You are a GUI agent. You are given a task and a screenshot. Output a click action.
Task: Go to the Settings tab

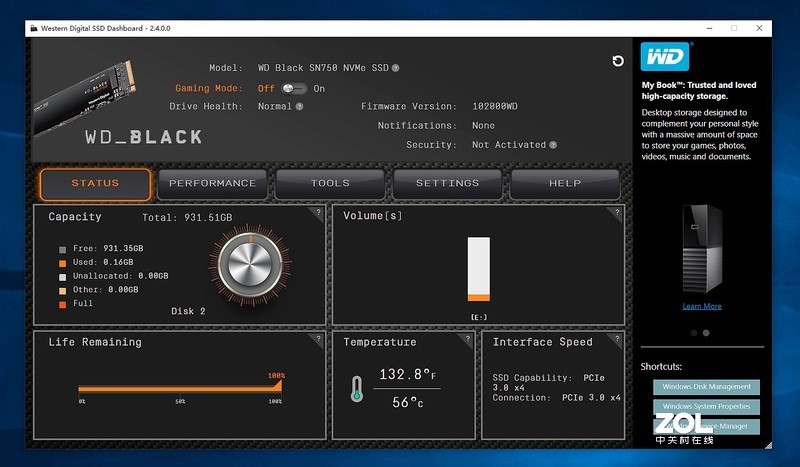click(447, 184)
